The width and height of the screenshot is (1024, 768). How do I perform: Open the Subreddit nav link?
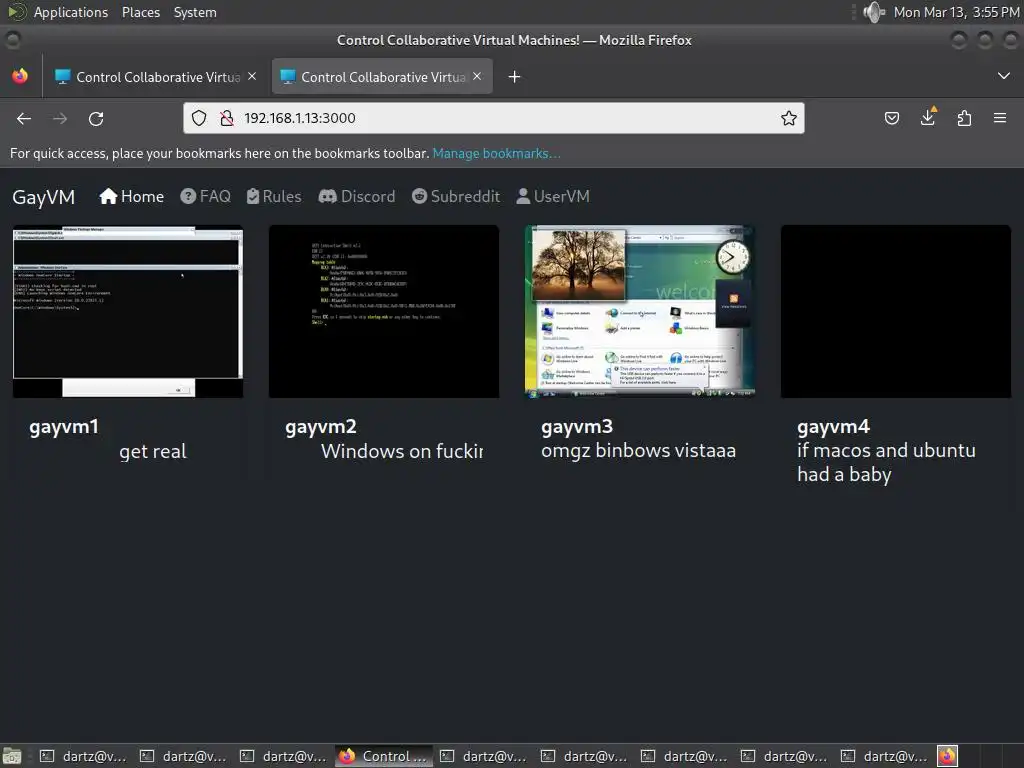[x=456, y=197]
